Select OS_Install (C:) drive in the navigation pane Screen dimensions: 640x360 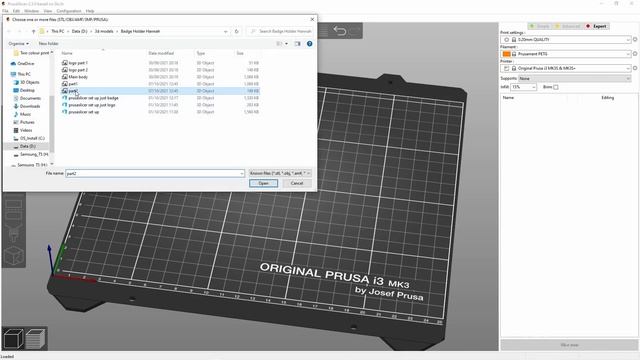pyautogui.click(x=32, y=138)
